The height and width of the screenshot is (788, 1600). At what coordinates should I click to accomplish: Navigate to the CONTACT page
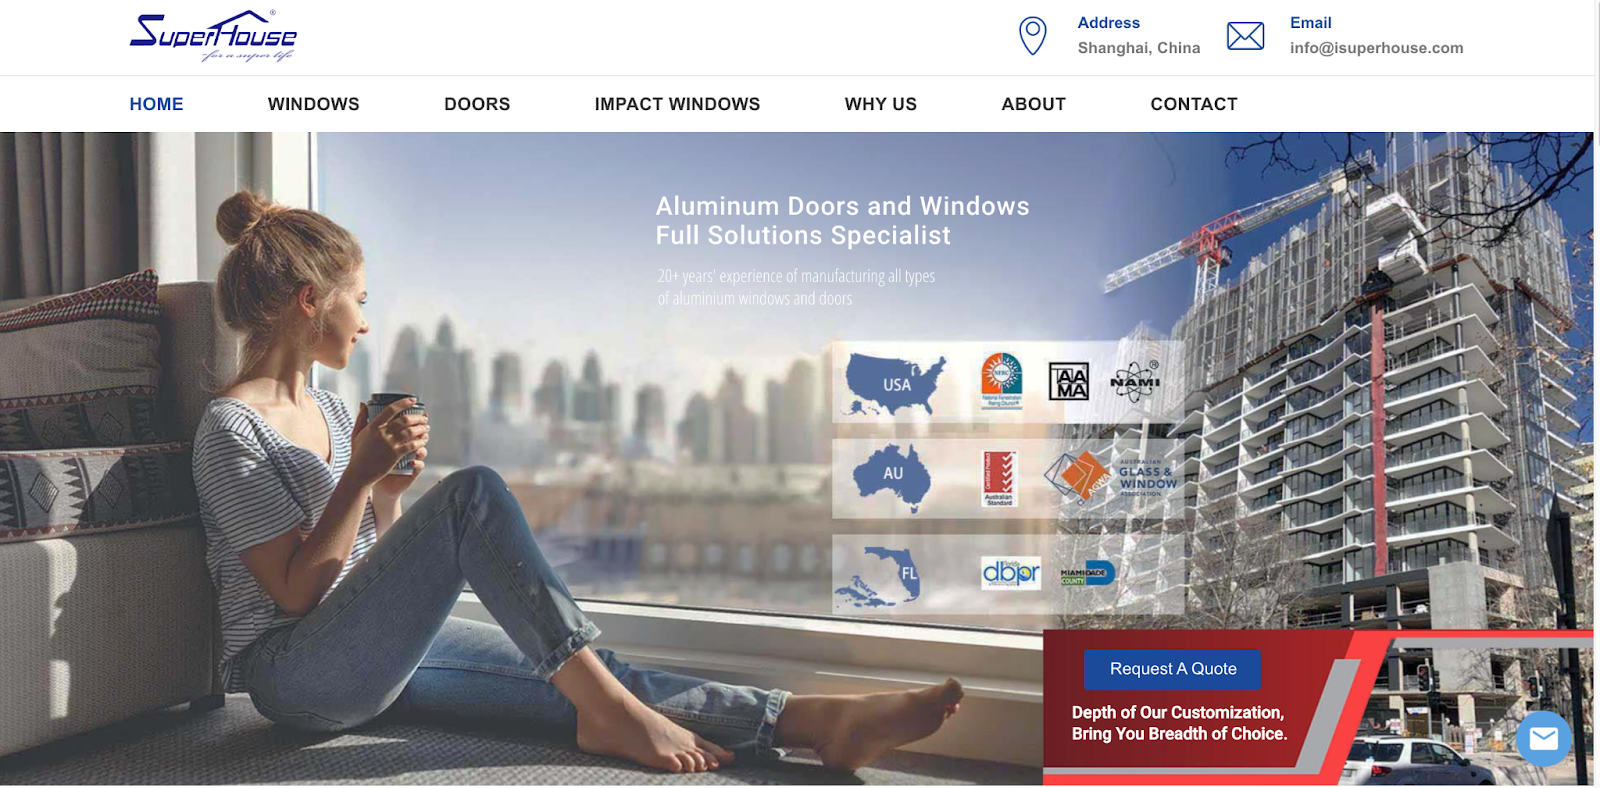click(1194, 104)
